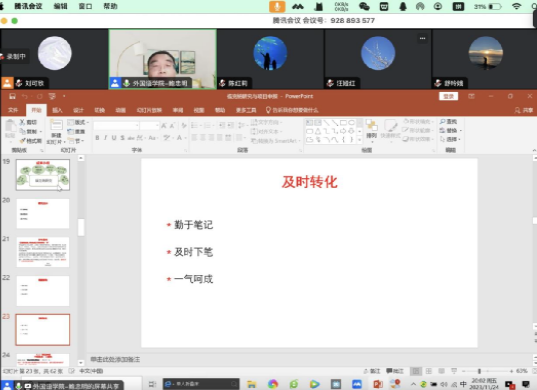Open the 窗口 menu in macOS menu bar
Image resolution: width=537 pixels, height=390 pixels.
click(x=85, y=6)
